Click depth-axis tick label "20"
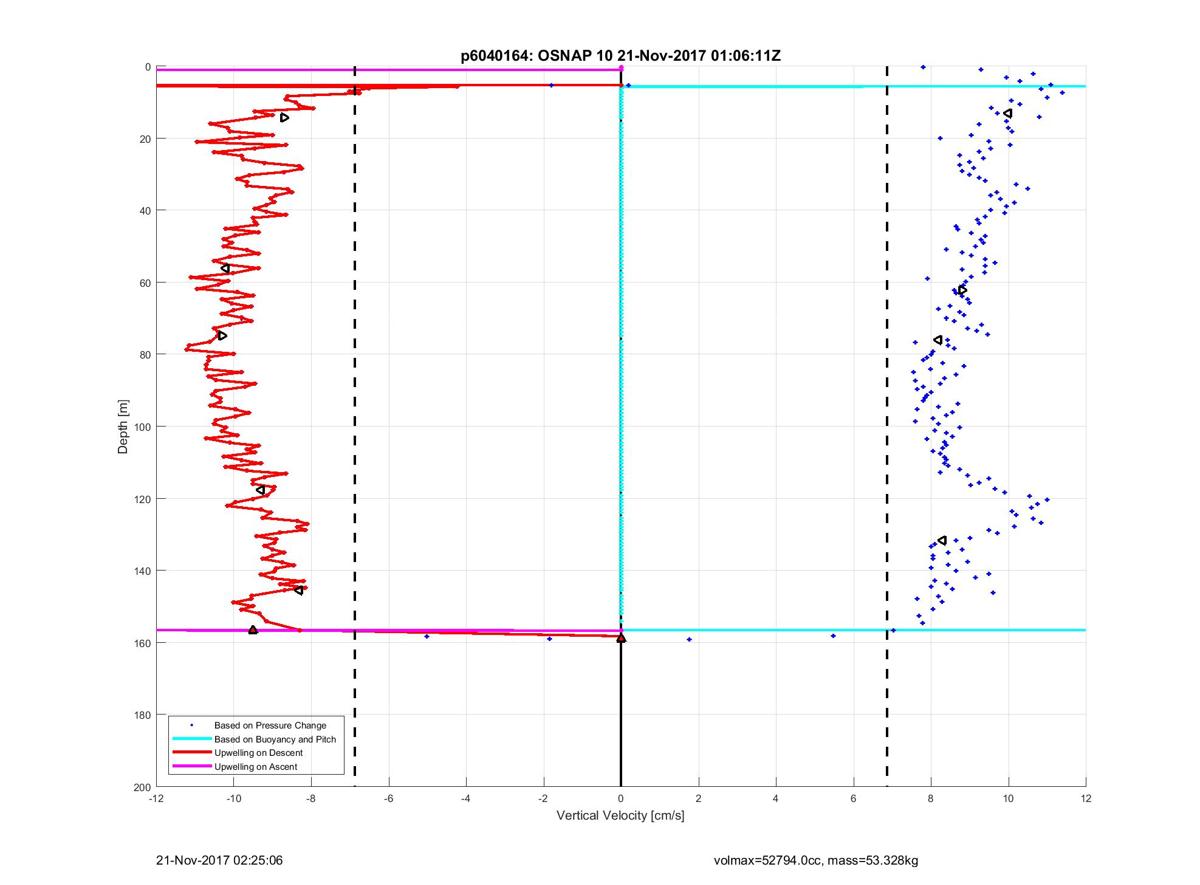1200x885 pixels. [x=145, y=139]
